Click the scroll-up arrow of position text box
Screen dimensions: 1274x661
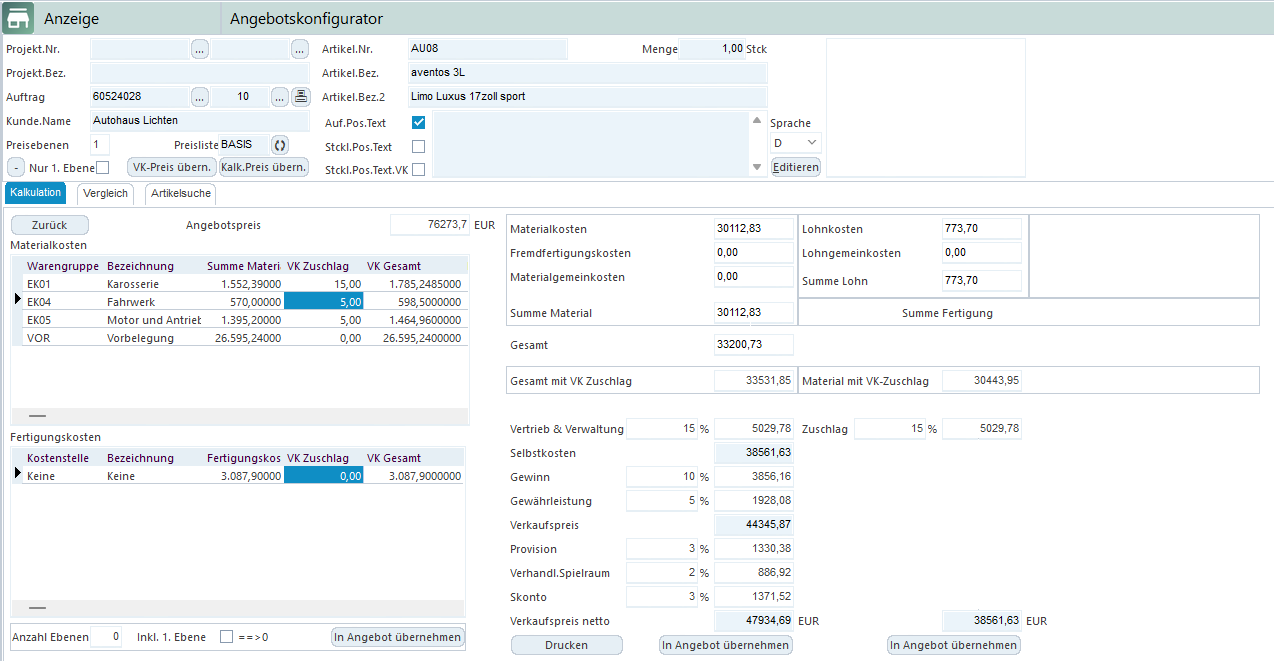point(757,120)
